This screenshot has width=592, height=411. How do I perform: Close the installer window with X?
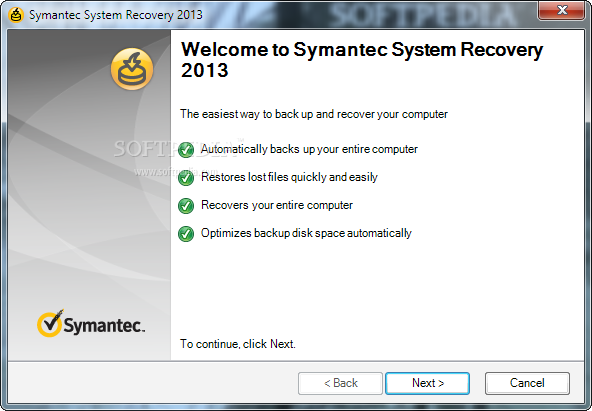(x=562, y=10)
